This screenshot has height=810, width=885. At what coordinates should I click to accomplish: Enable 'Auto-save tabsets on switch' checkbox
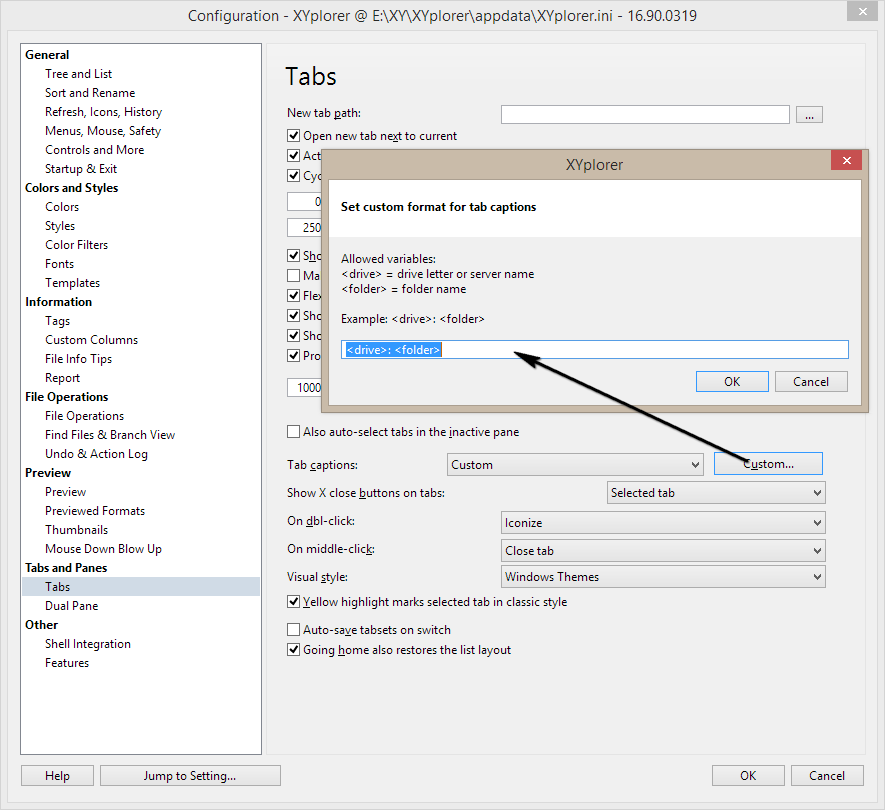[x=294, y=630]
